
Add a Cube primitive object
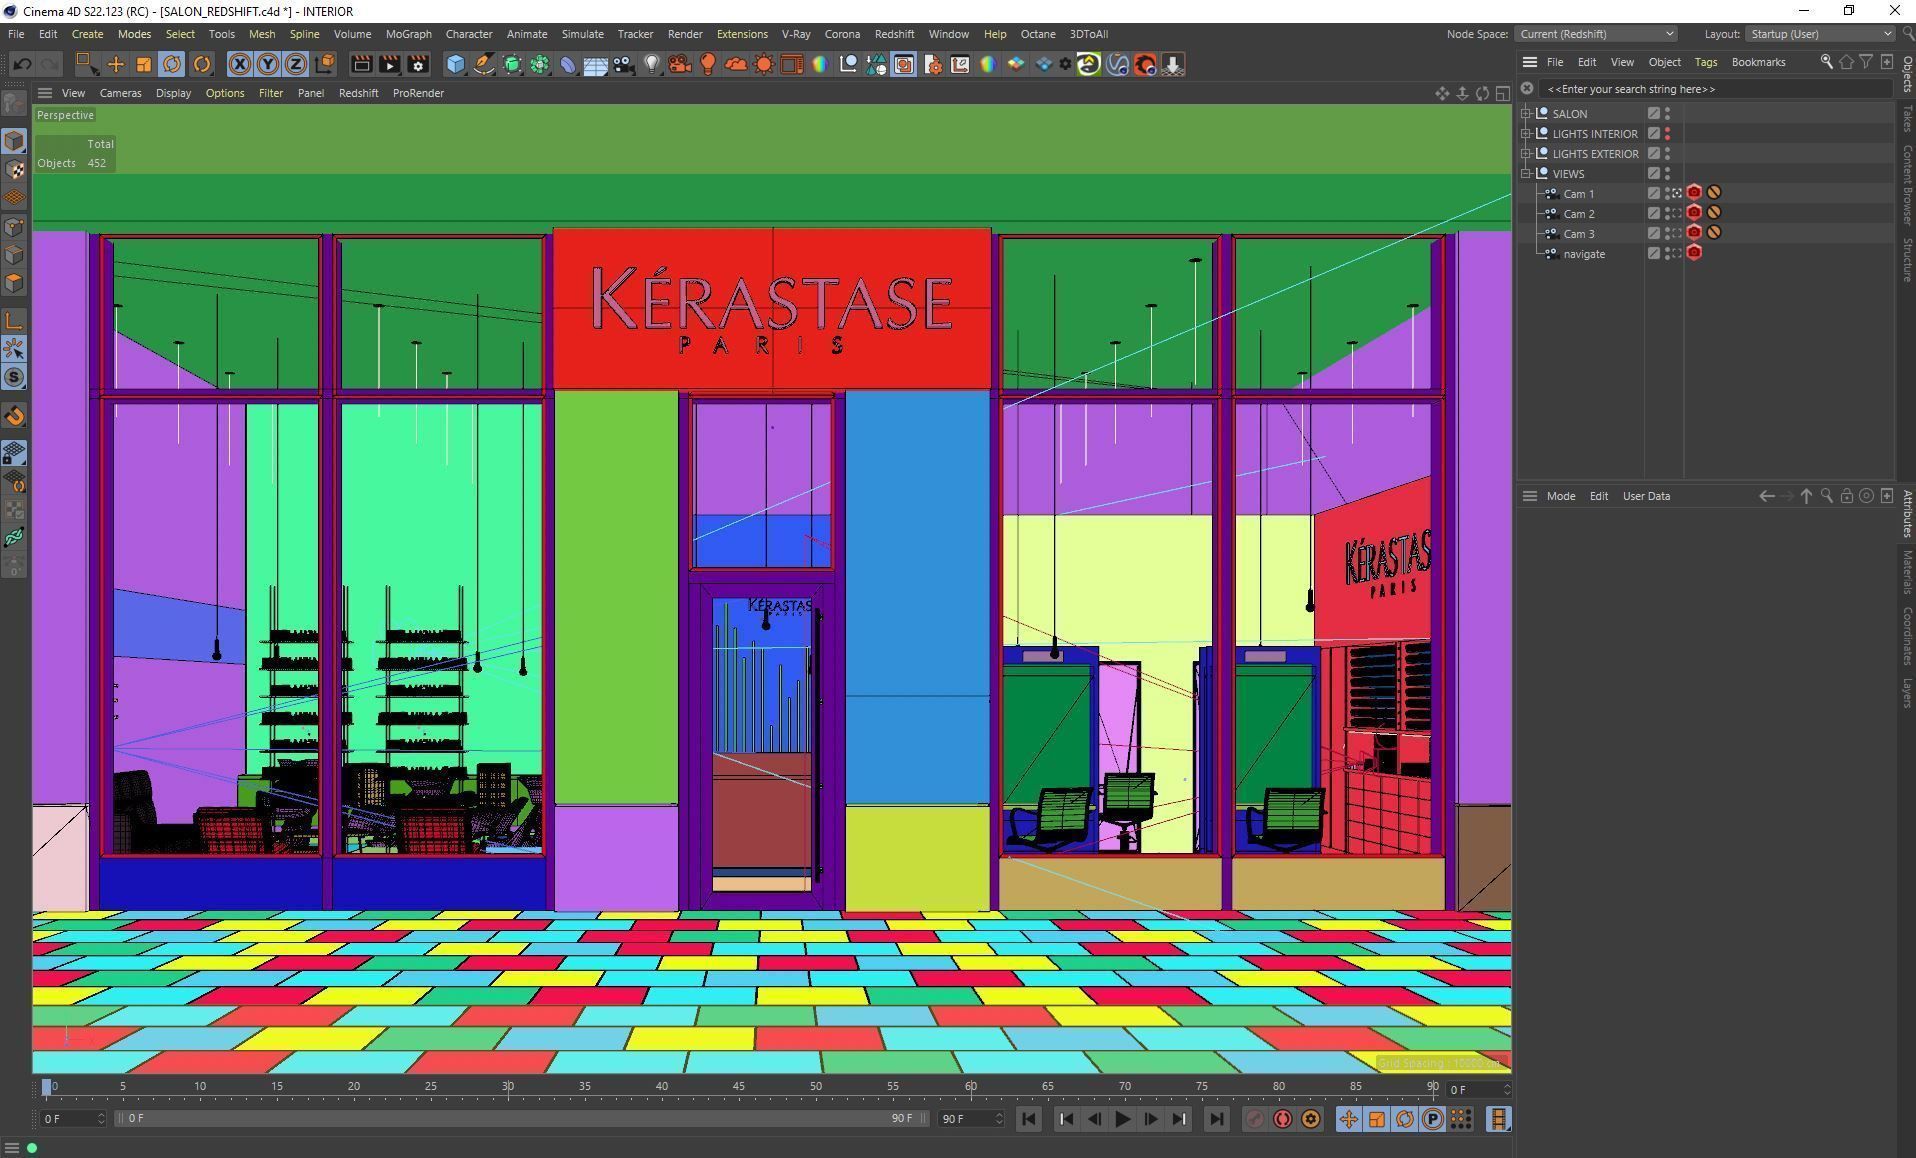click(x=456, y=64)
